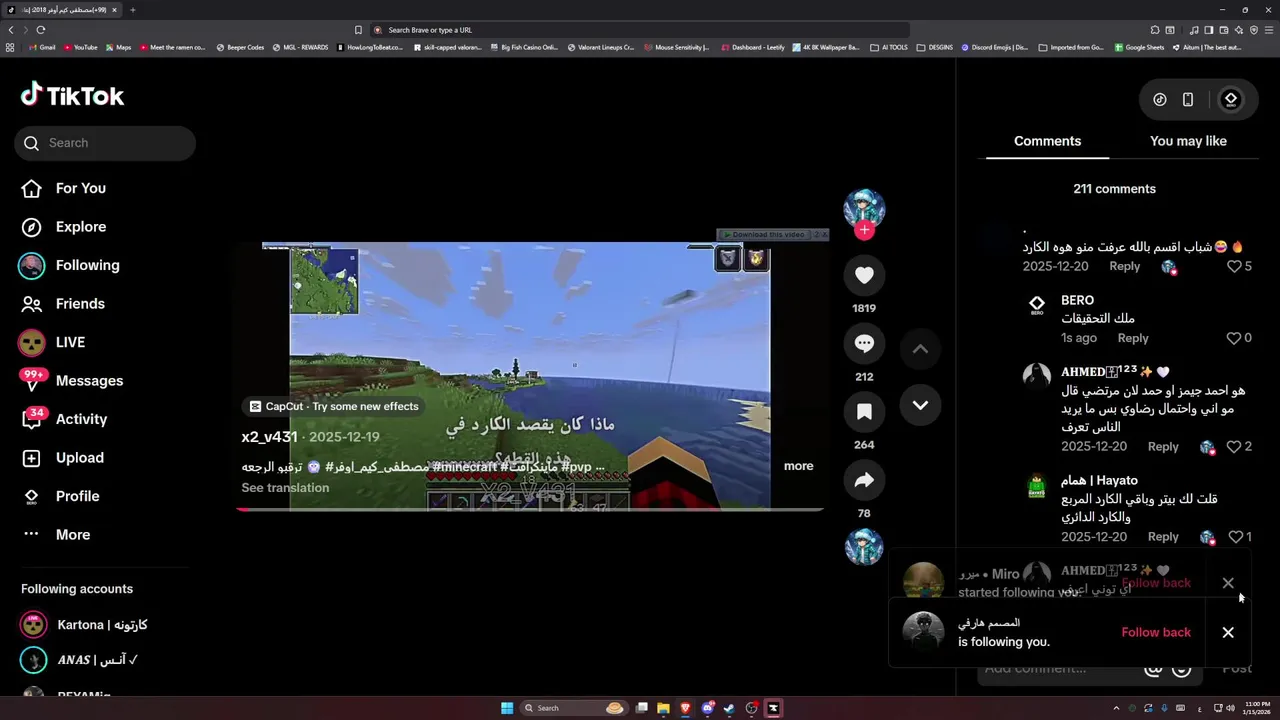The width and height of the screenshot is (1280, 720).
Task: Go to the Explore page
Action: 80,227
